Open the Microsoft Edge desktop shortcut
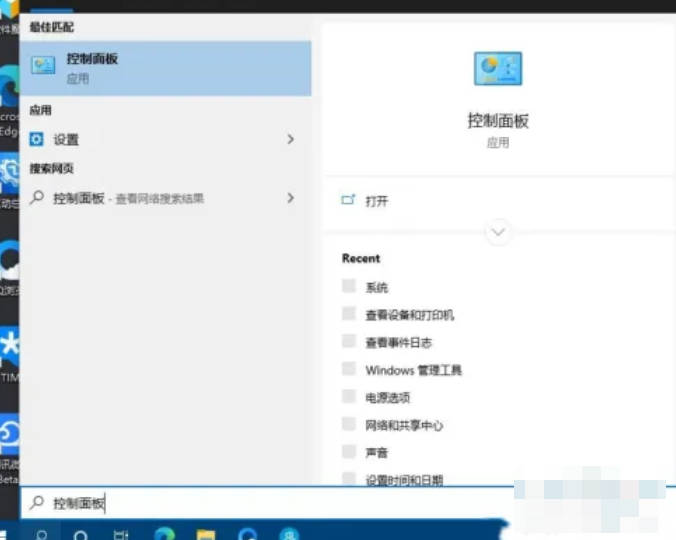The height and width of the screenshot is (540, 676). (9, 99)
